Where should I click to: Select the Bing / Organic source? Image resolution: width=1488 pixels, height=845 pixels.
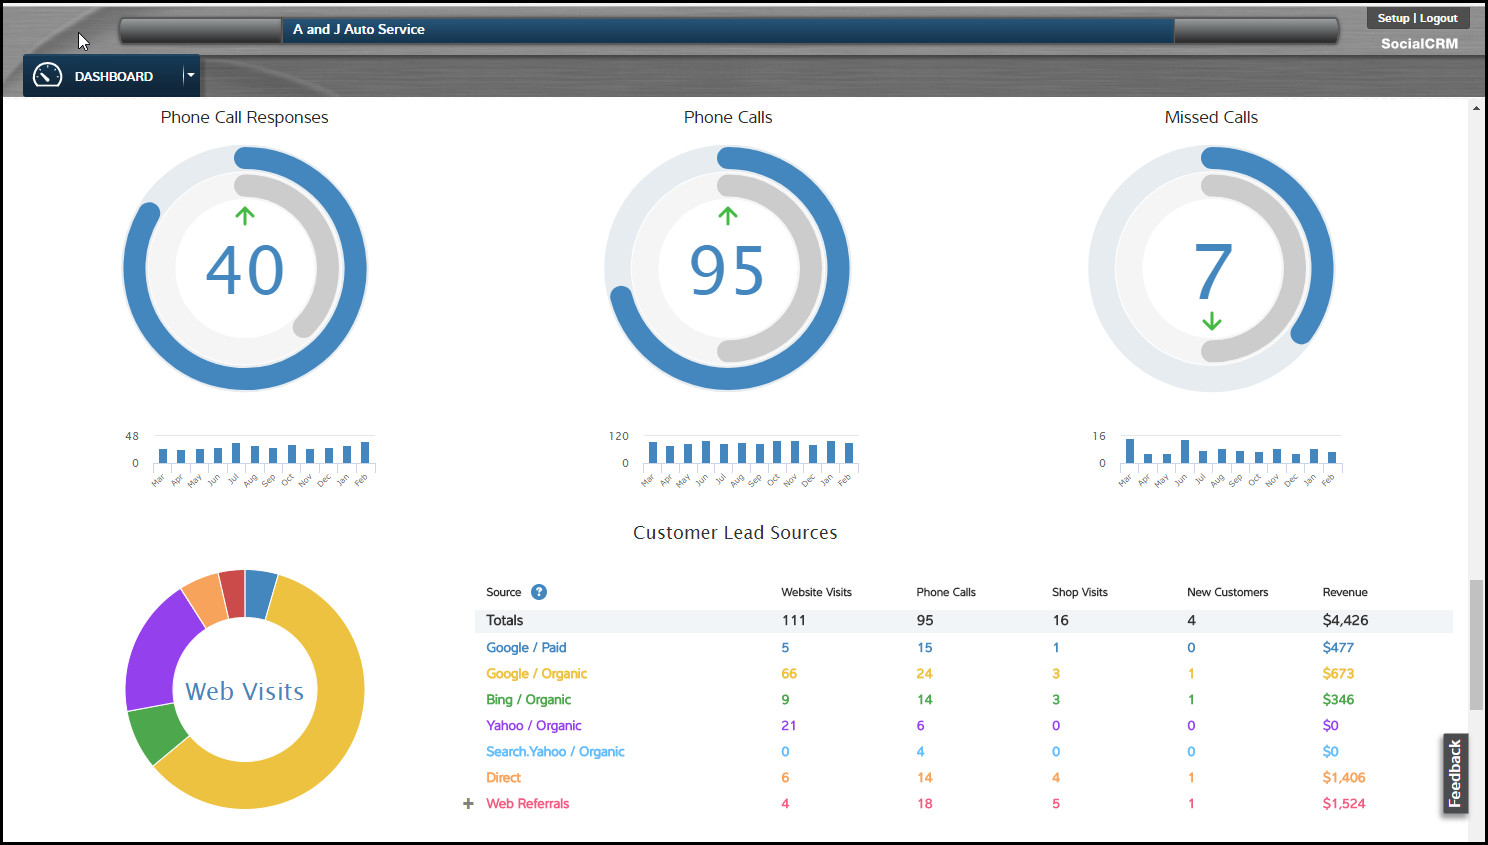click(528, 699)
